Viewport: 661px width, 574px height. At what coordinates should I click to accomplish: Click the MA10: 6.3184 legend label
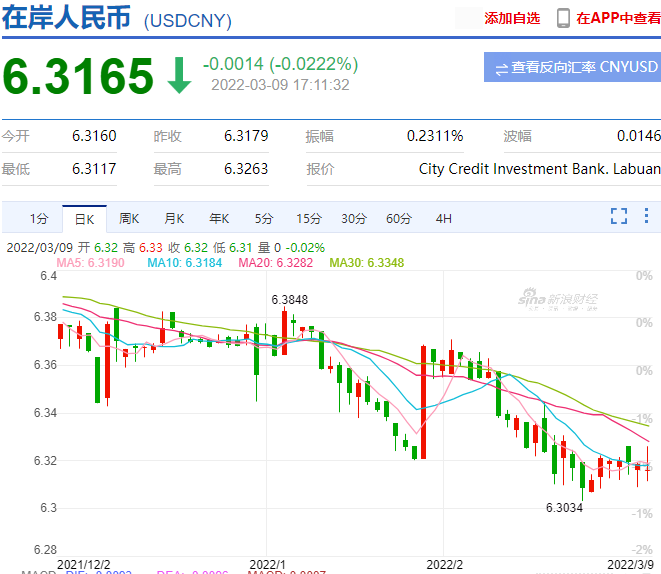tap(185, 263)
